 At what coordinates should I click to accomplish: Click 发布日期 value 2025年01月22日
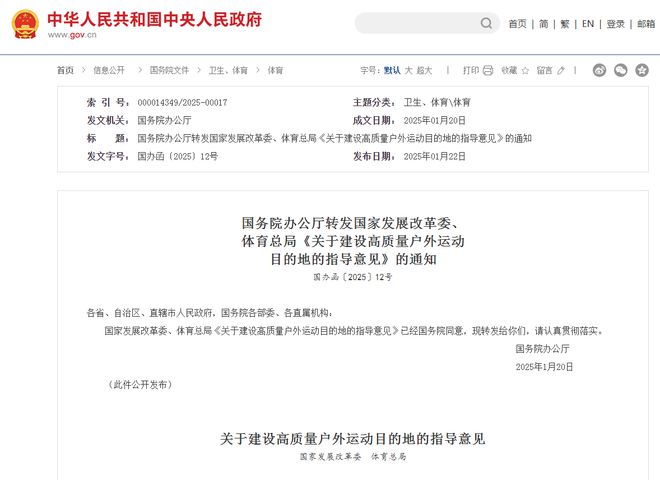click(434, 156)
